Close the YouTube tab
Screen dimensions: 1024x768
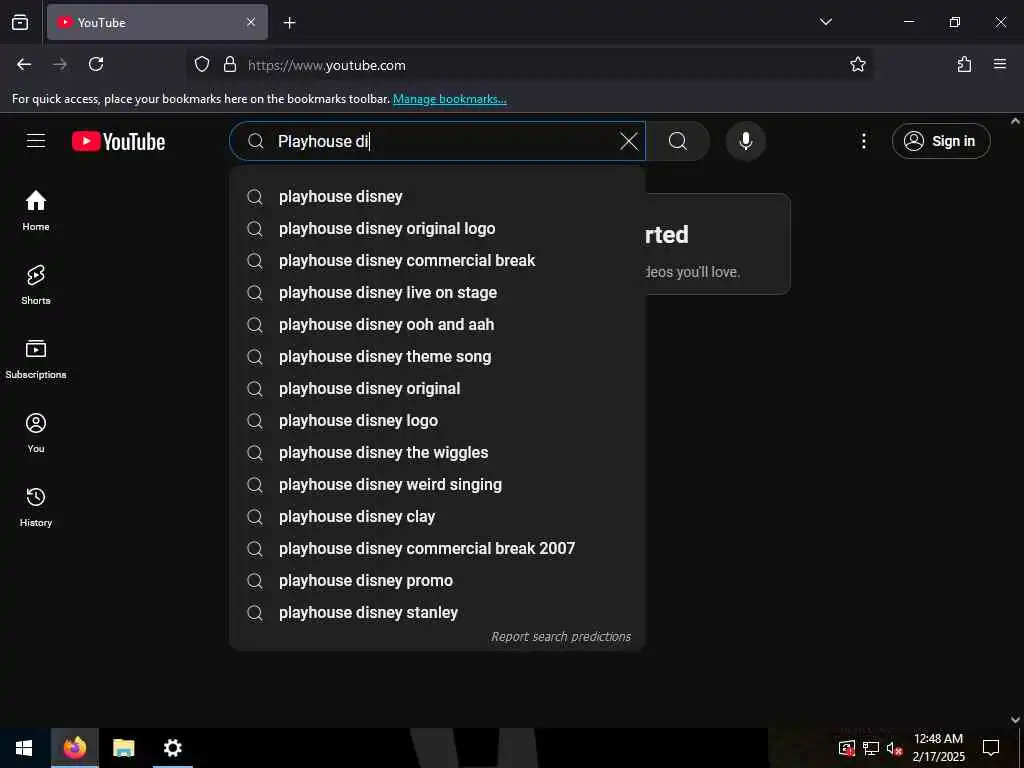tap(251, 23)
